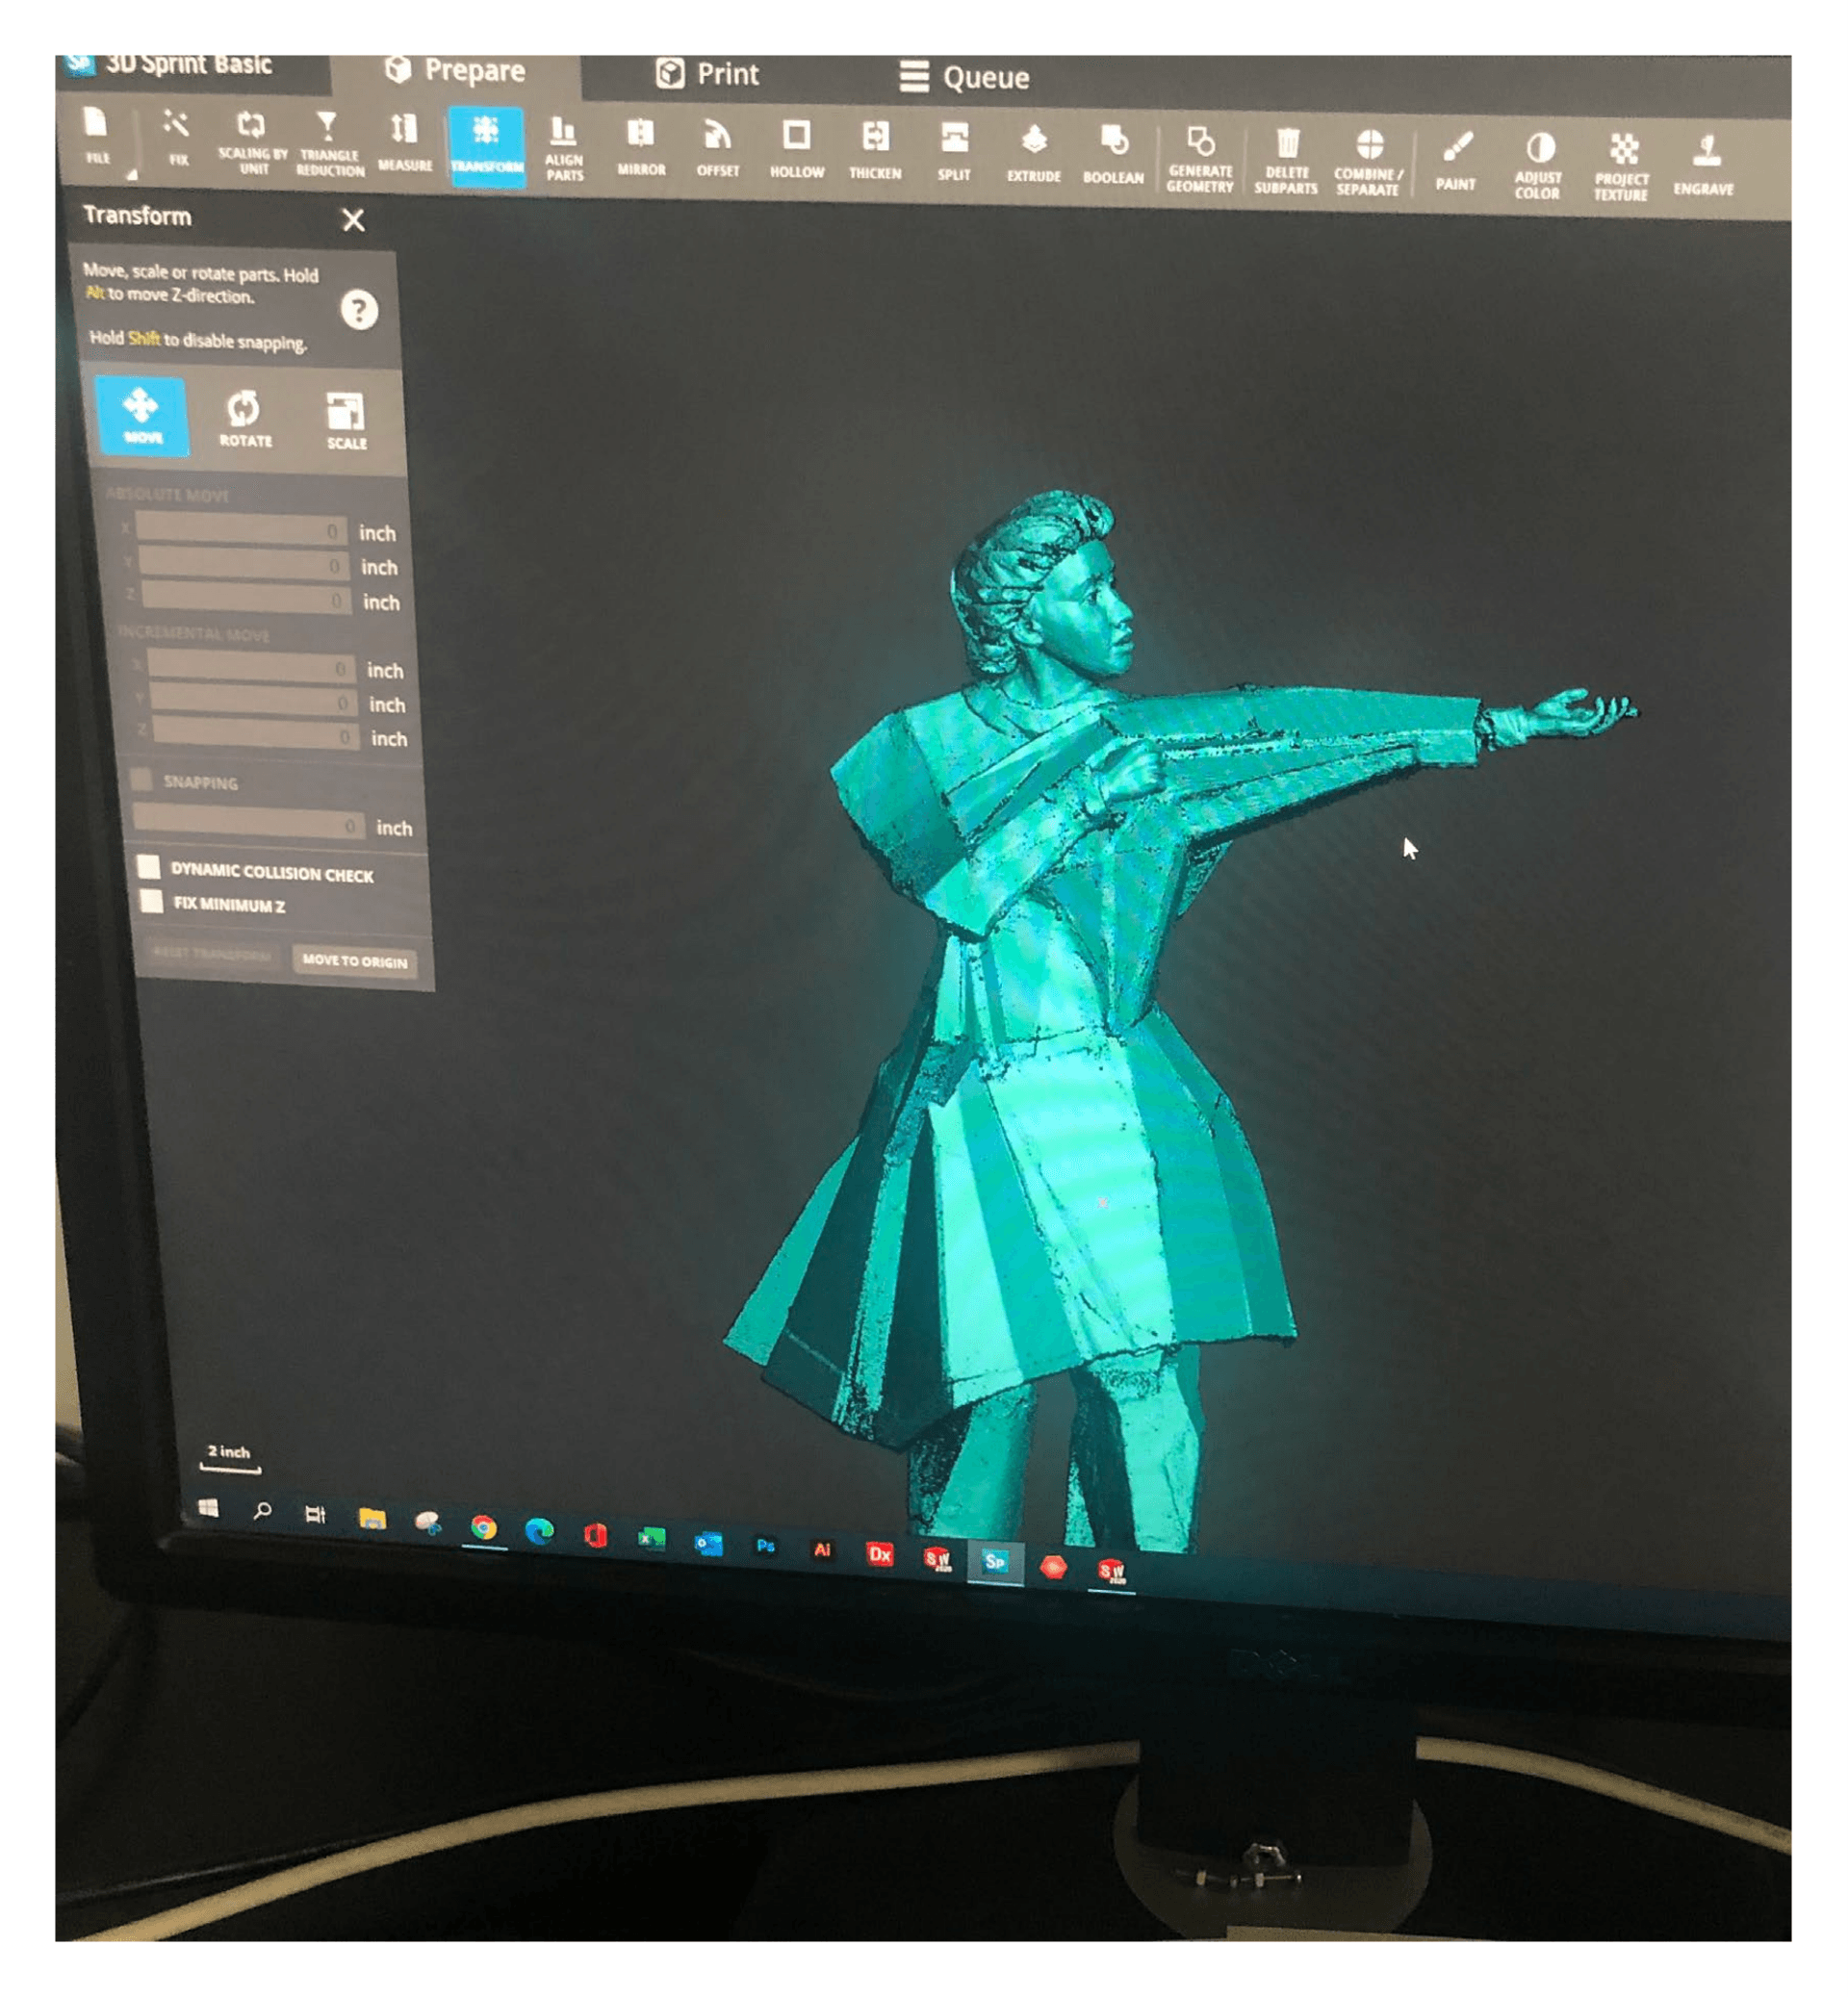
Task: Open the Queue tab
Action: [964, 77]
